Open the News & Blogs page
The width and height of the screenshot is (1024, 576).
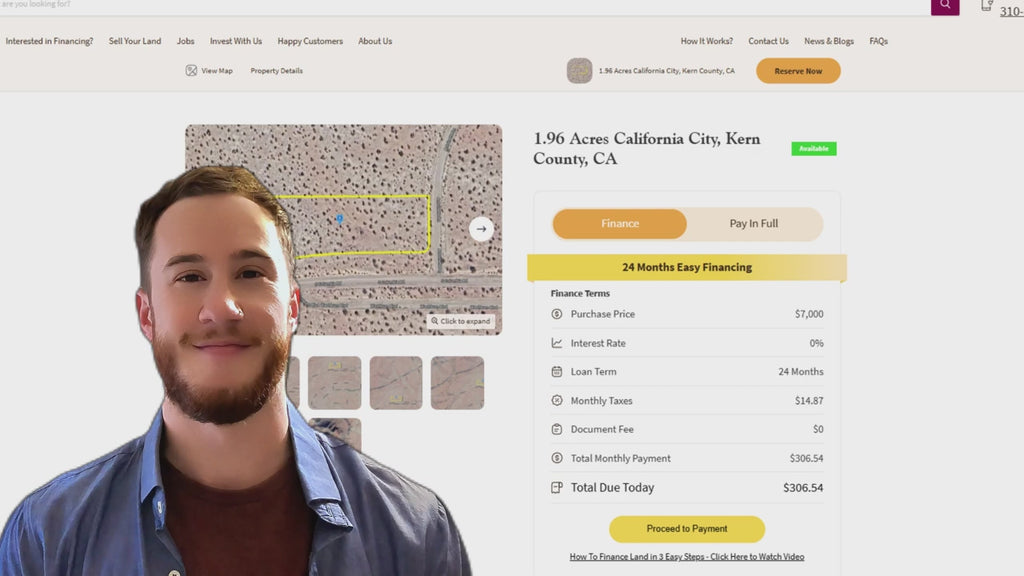point(829,42)
